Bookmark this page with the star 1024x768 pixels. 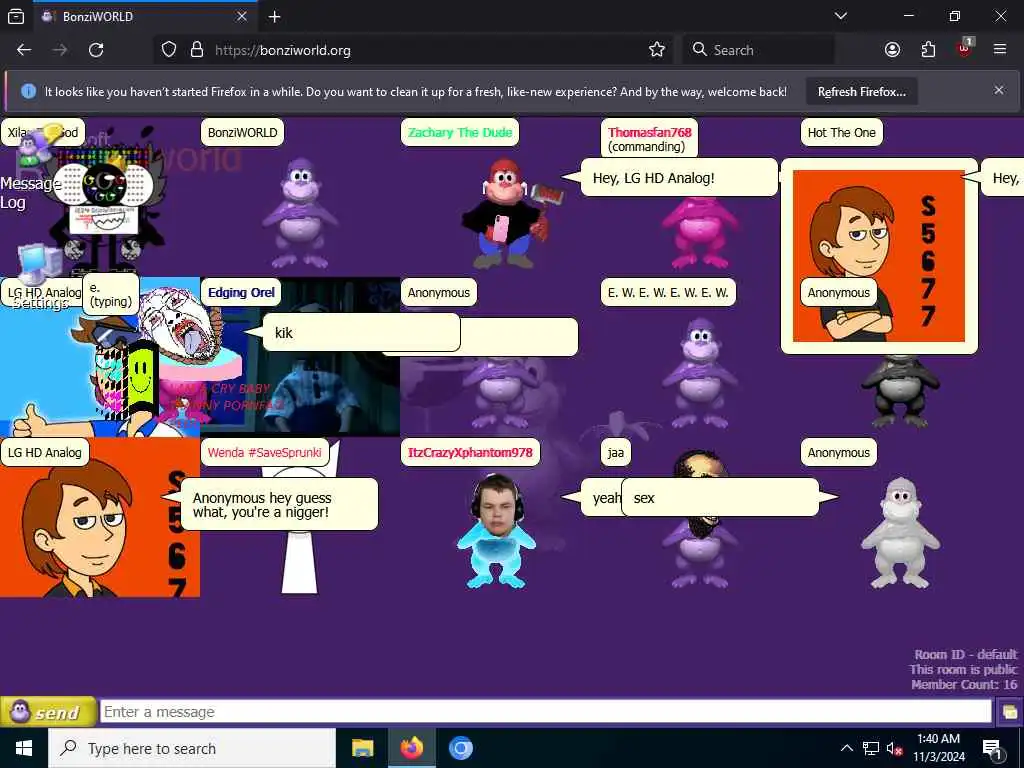[x=657, y=50]
